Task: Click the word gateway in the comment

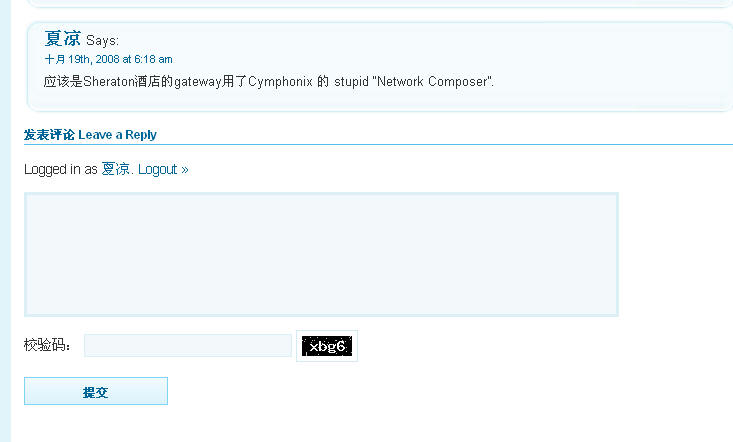Action: [x=197, y=82]
